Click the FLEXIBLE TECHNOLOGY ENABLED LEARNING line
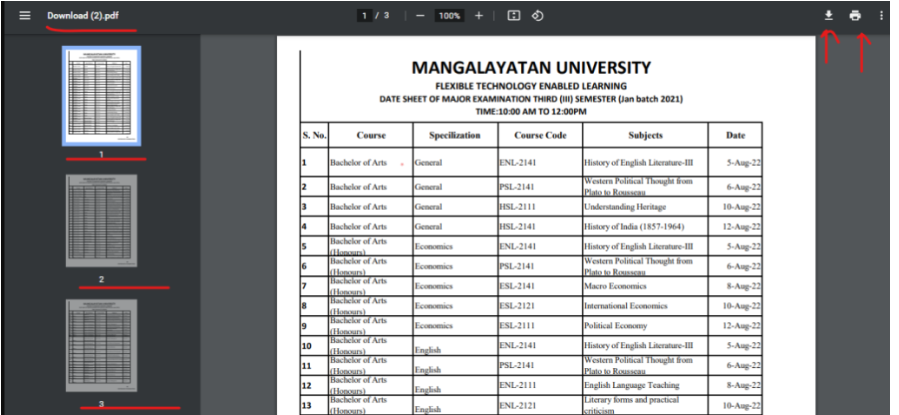 (531, 87)
